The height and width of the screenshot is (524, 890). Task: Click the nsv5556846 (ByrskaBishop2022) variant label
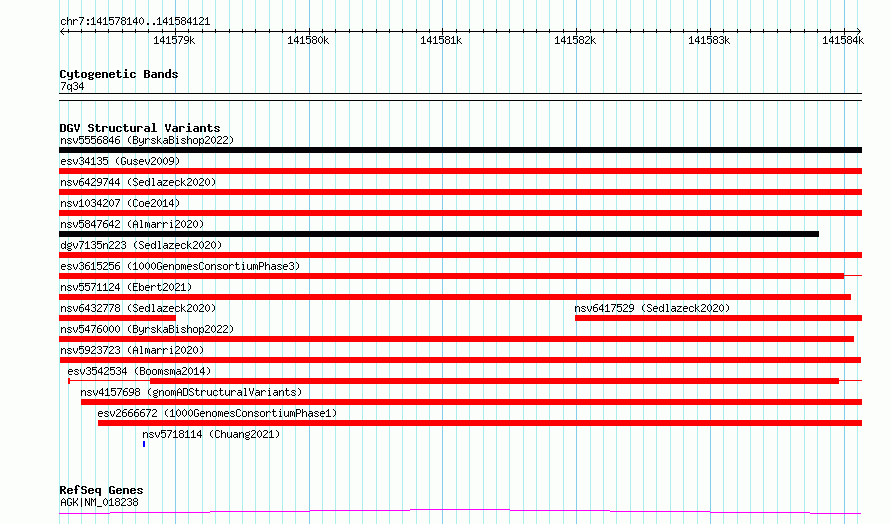(x=147, y=140)
